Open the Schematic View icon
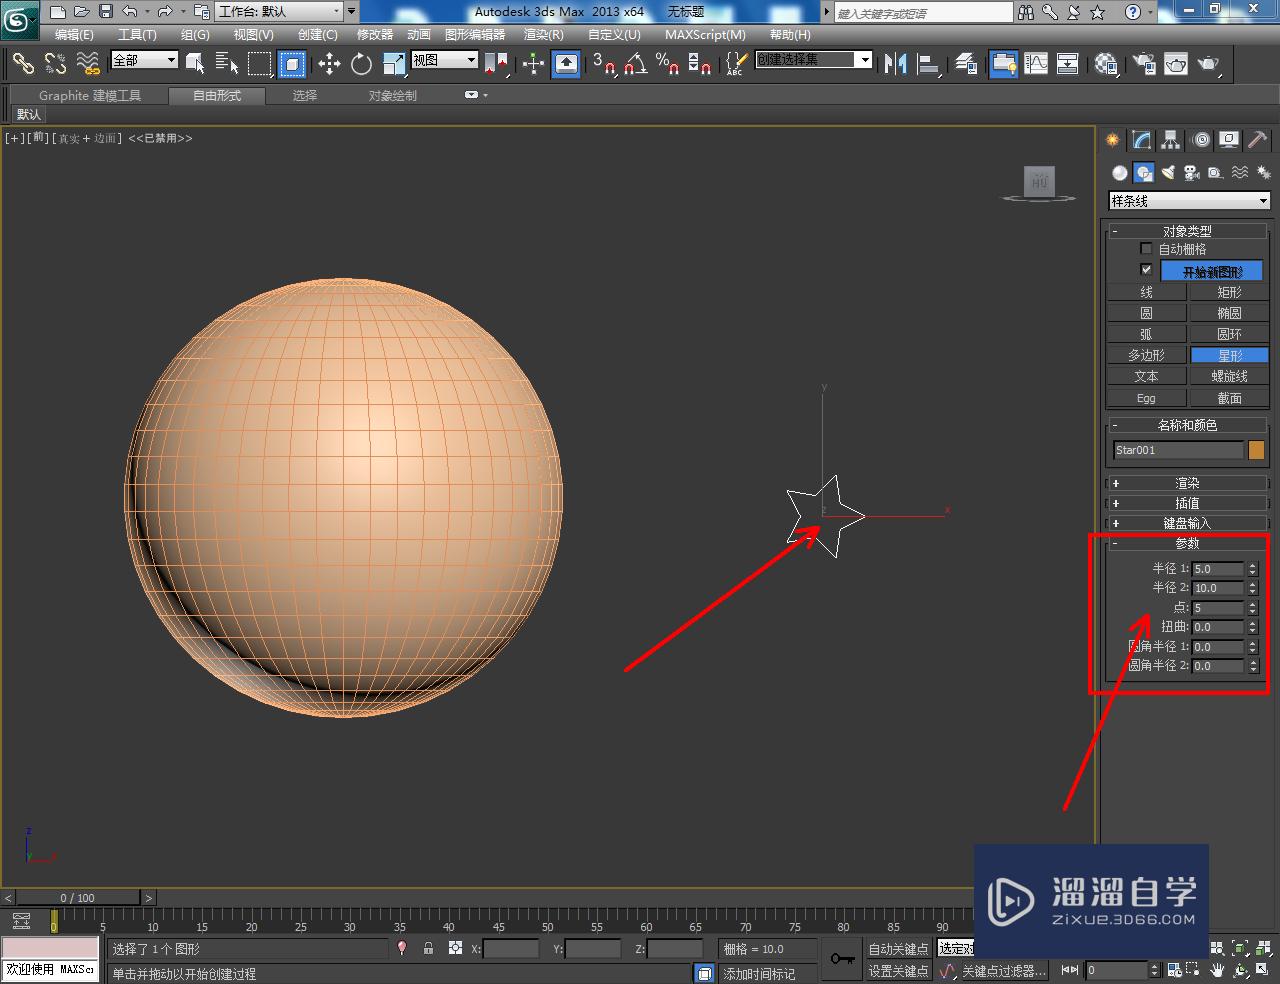This screenshot has width=1280, height=984. click(1068, 64)
